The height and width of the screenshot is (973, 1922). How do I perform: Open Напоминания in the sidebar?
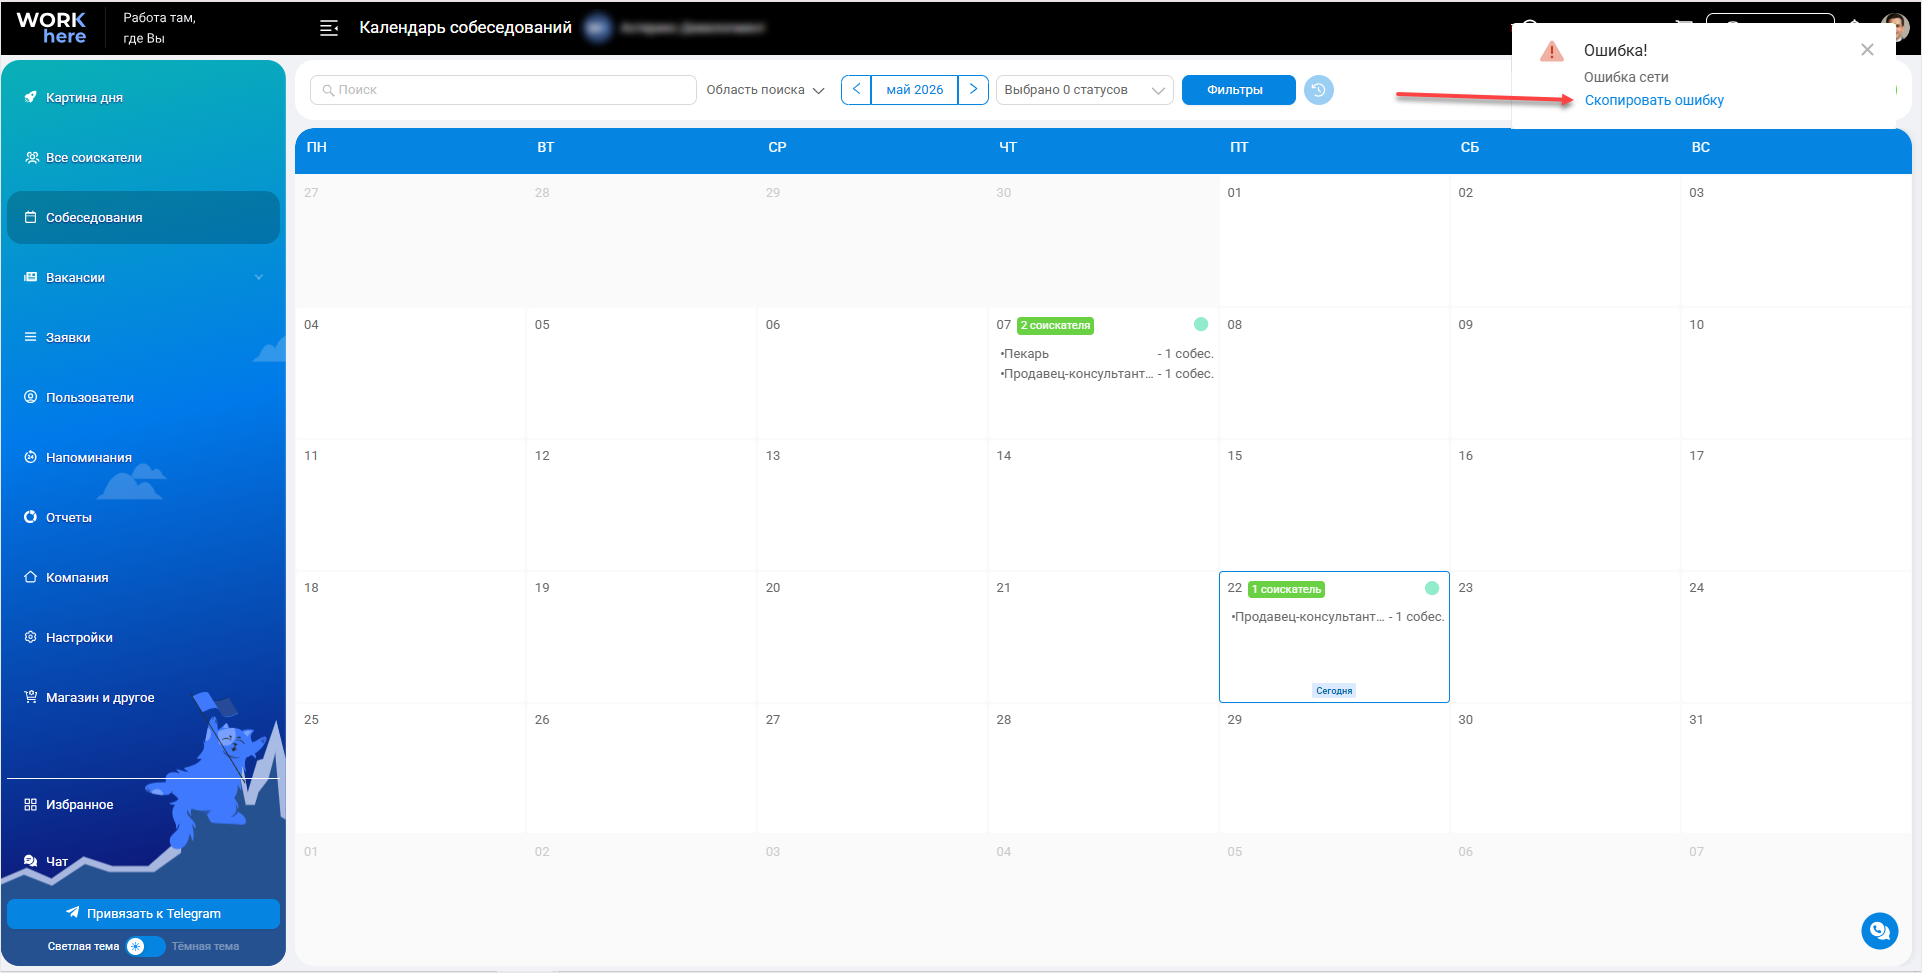(143, 458)
